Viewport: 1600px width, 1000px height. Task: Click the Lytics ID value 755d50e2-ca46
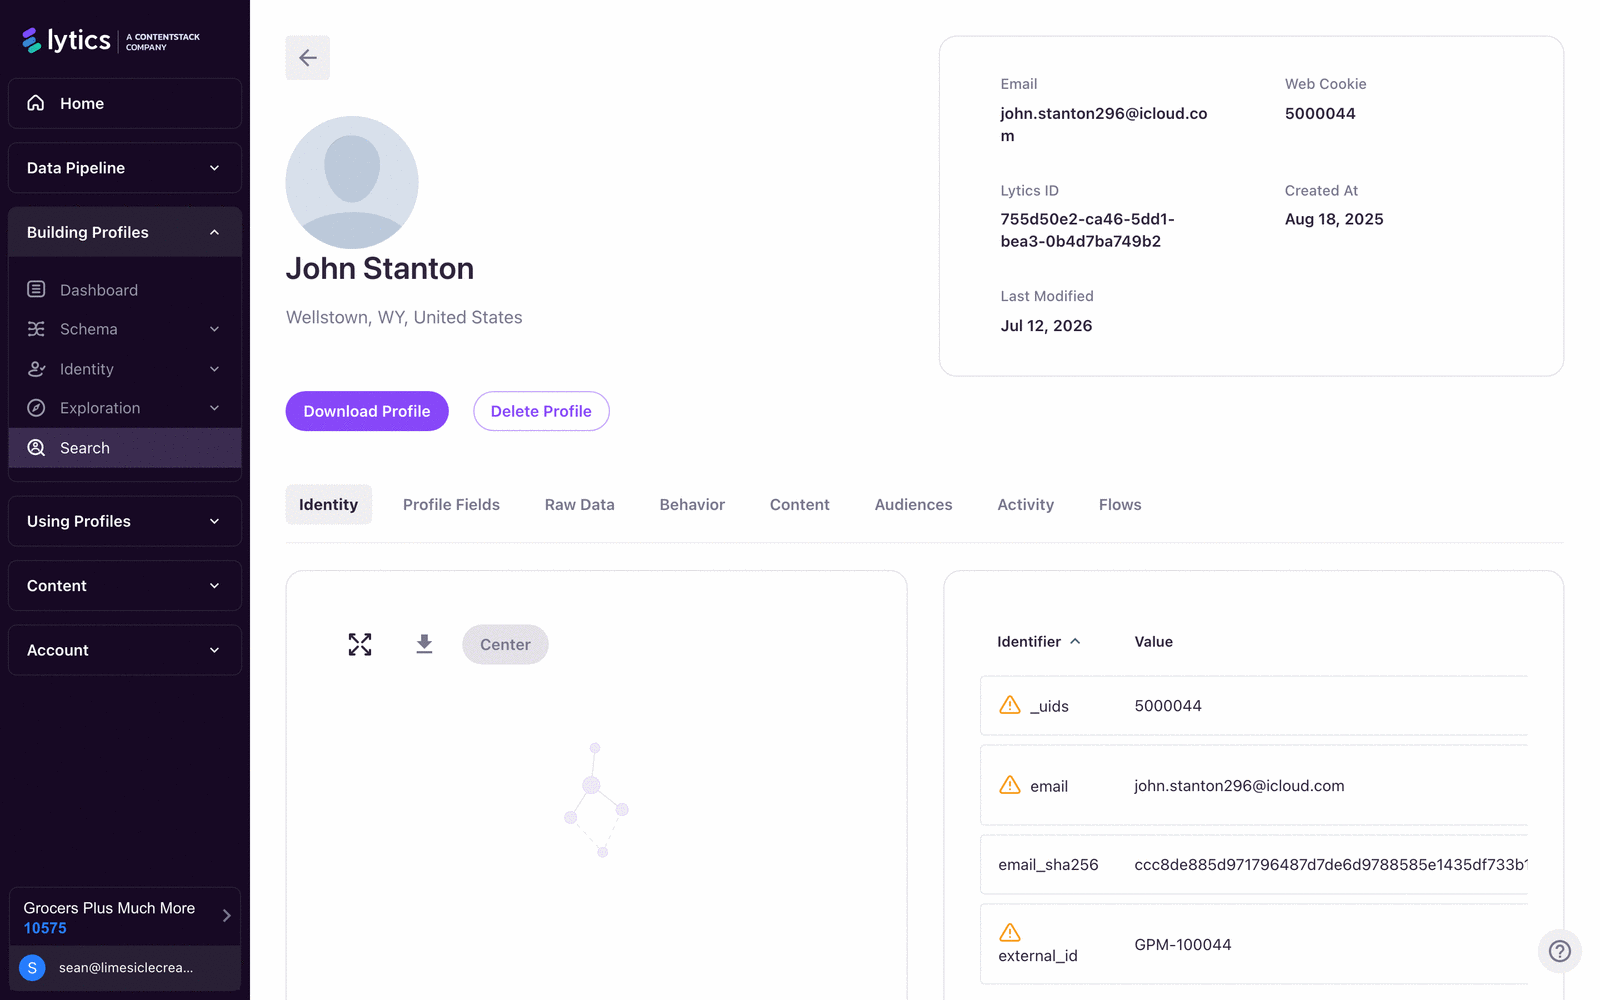(1087, 230)
